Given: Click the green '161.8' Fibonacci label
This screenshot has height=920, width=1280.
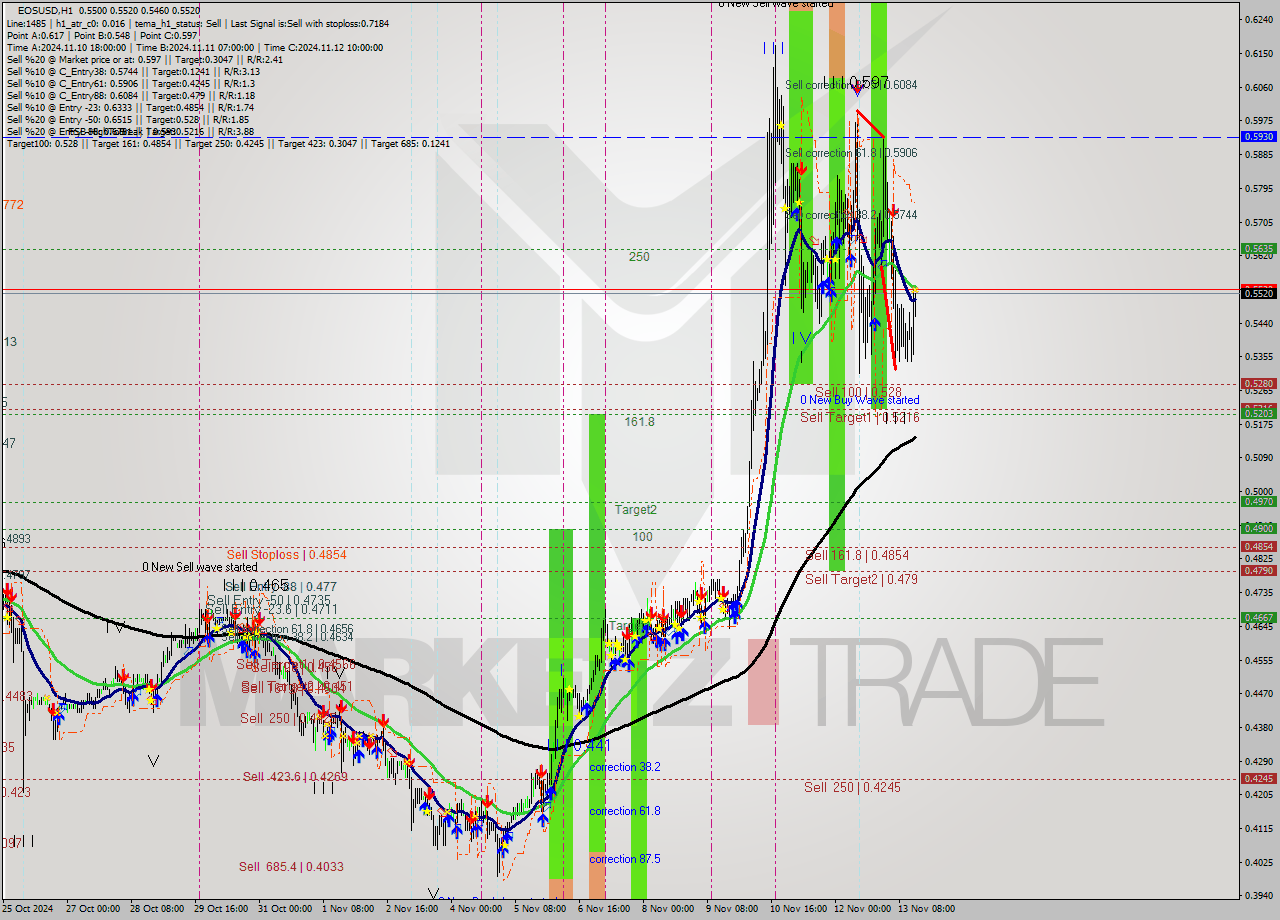Looking at the screenshot, I should [640, 422].
